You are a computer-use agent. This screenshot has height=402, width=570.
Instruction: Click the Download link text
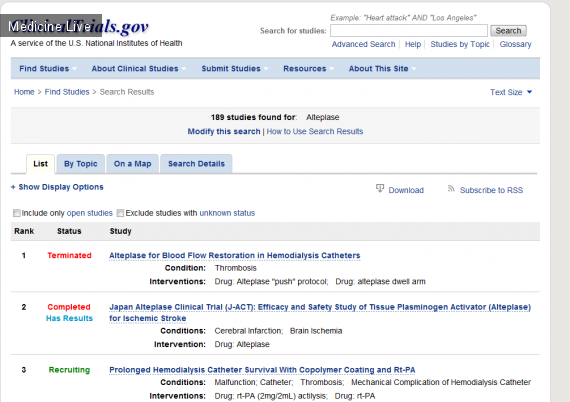point(406,190)
